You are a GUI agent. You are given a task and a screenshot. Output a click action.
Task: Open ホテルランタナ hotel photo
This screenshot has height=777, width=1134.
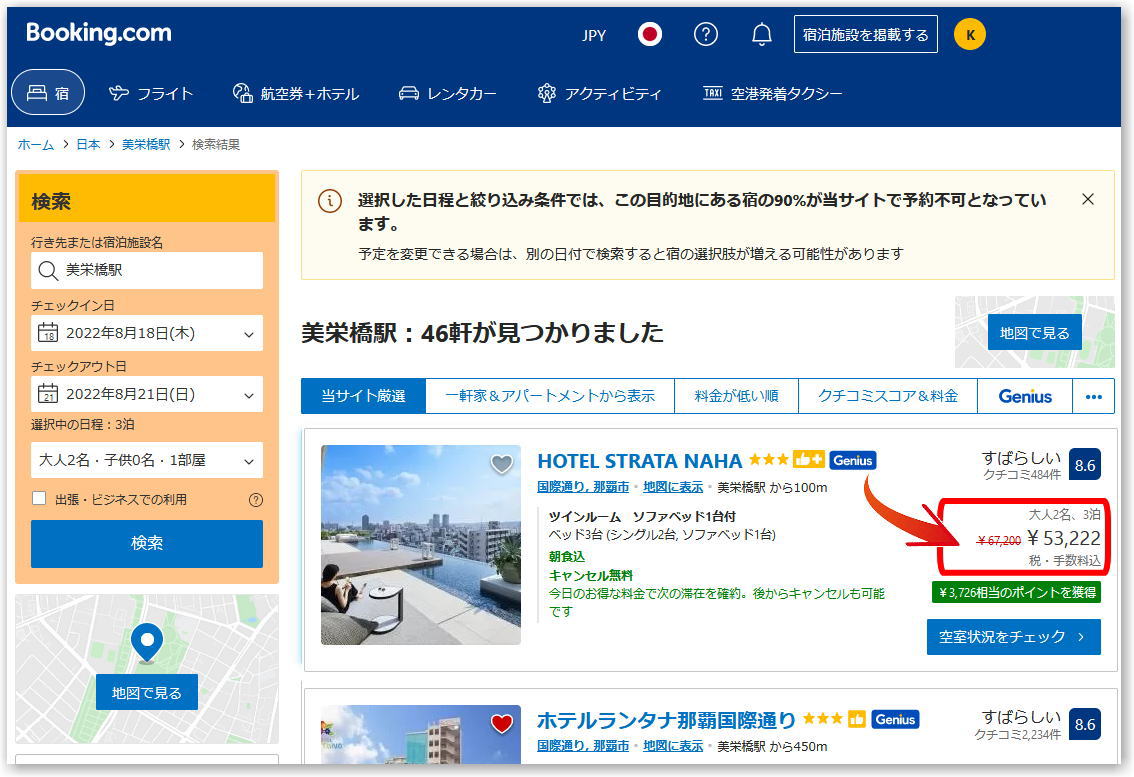coord(421,734)
